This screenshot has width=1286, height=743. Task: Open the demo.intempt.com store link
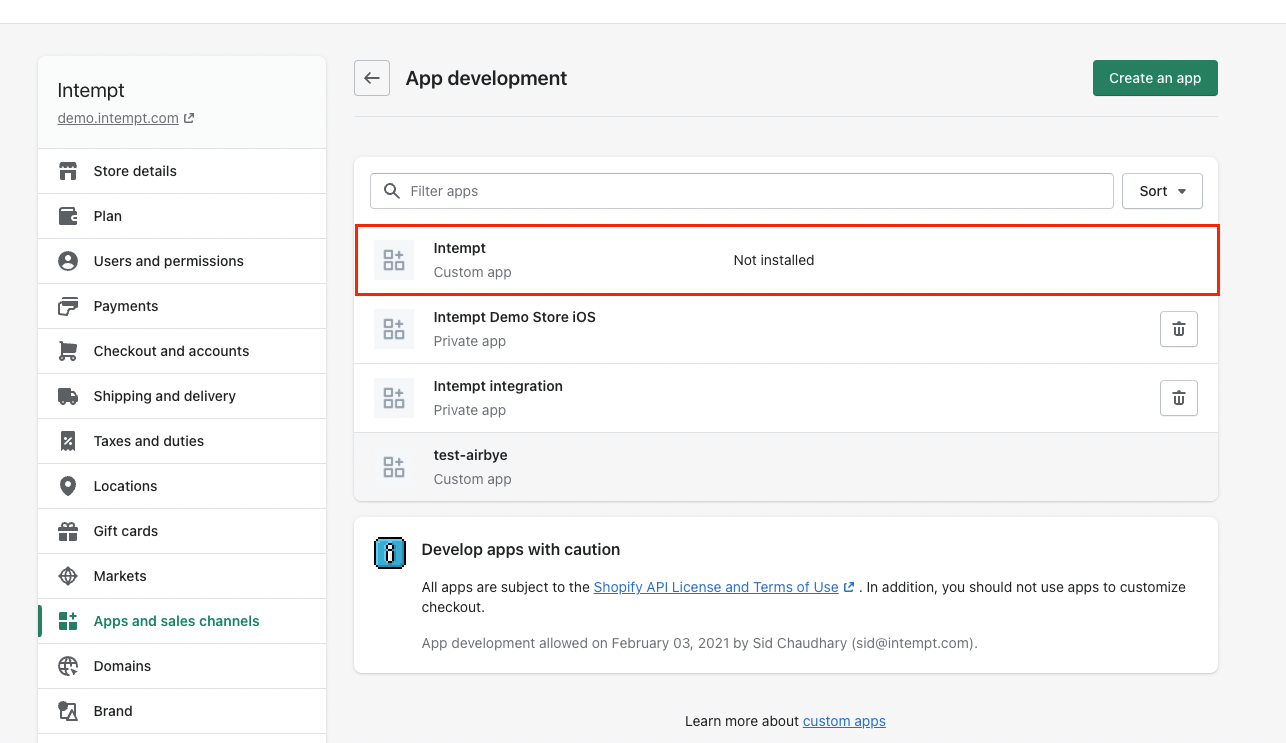[118, 118]
